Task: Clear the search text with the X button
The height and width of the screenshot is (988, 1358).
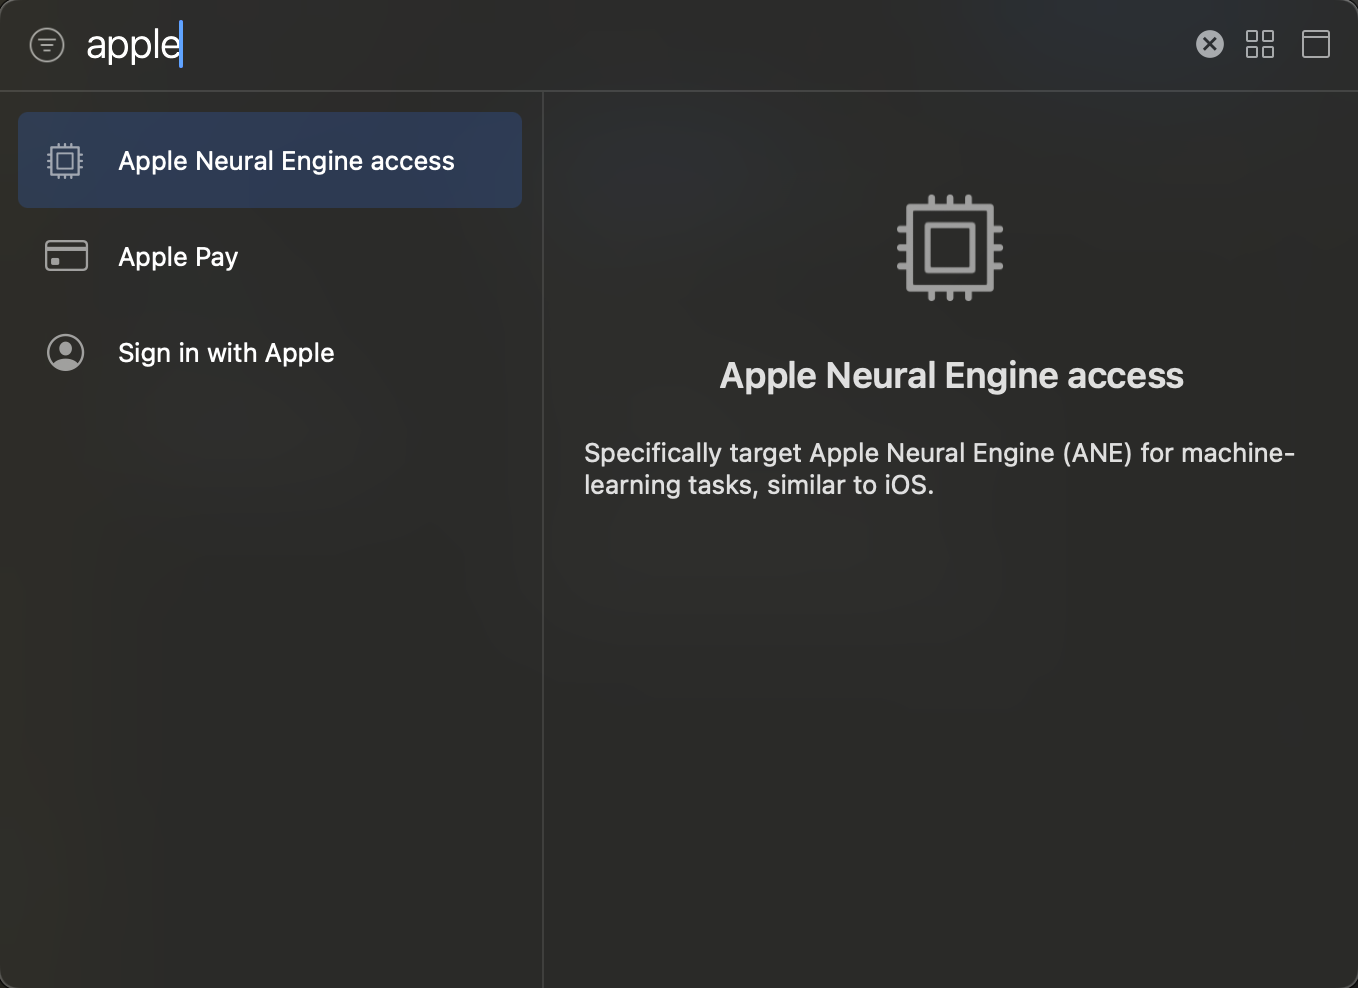Action: (1210, 44)
